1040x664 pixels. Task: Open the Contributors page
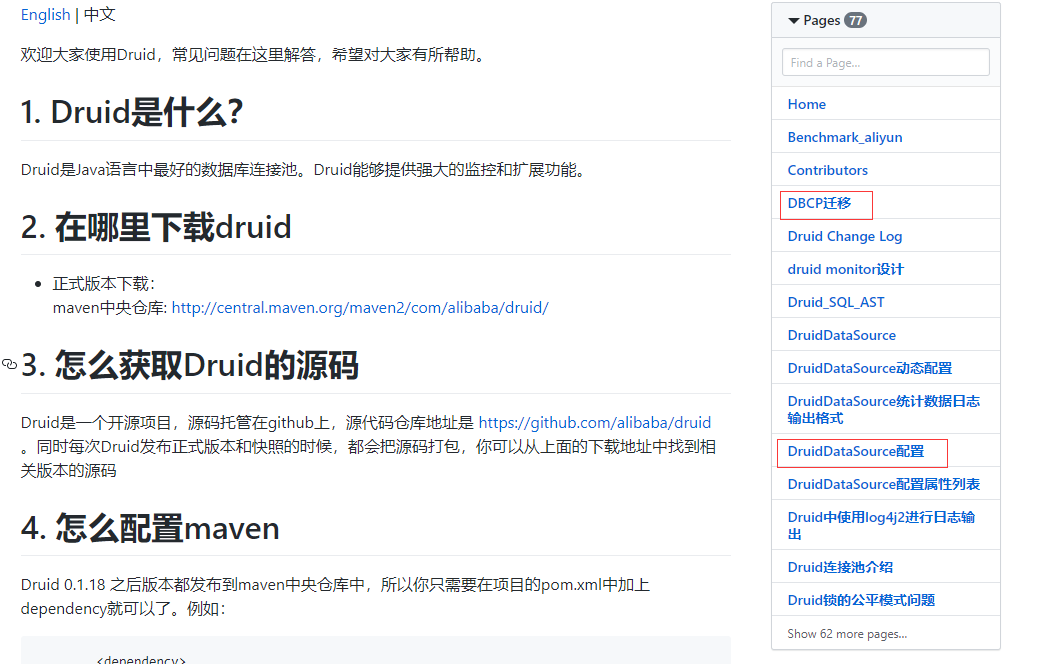[x=828, y=170]
